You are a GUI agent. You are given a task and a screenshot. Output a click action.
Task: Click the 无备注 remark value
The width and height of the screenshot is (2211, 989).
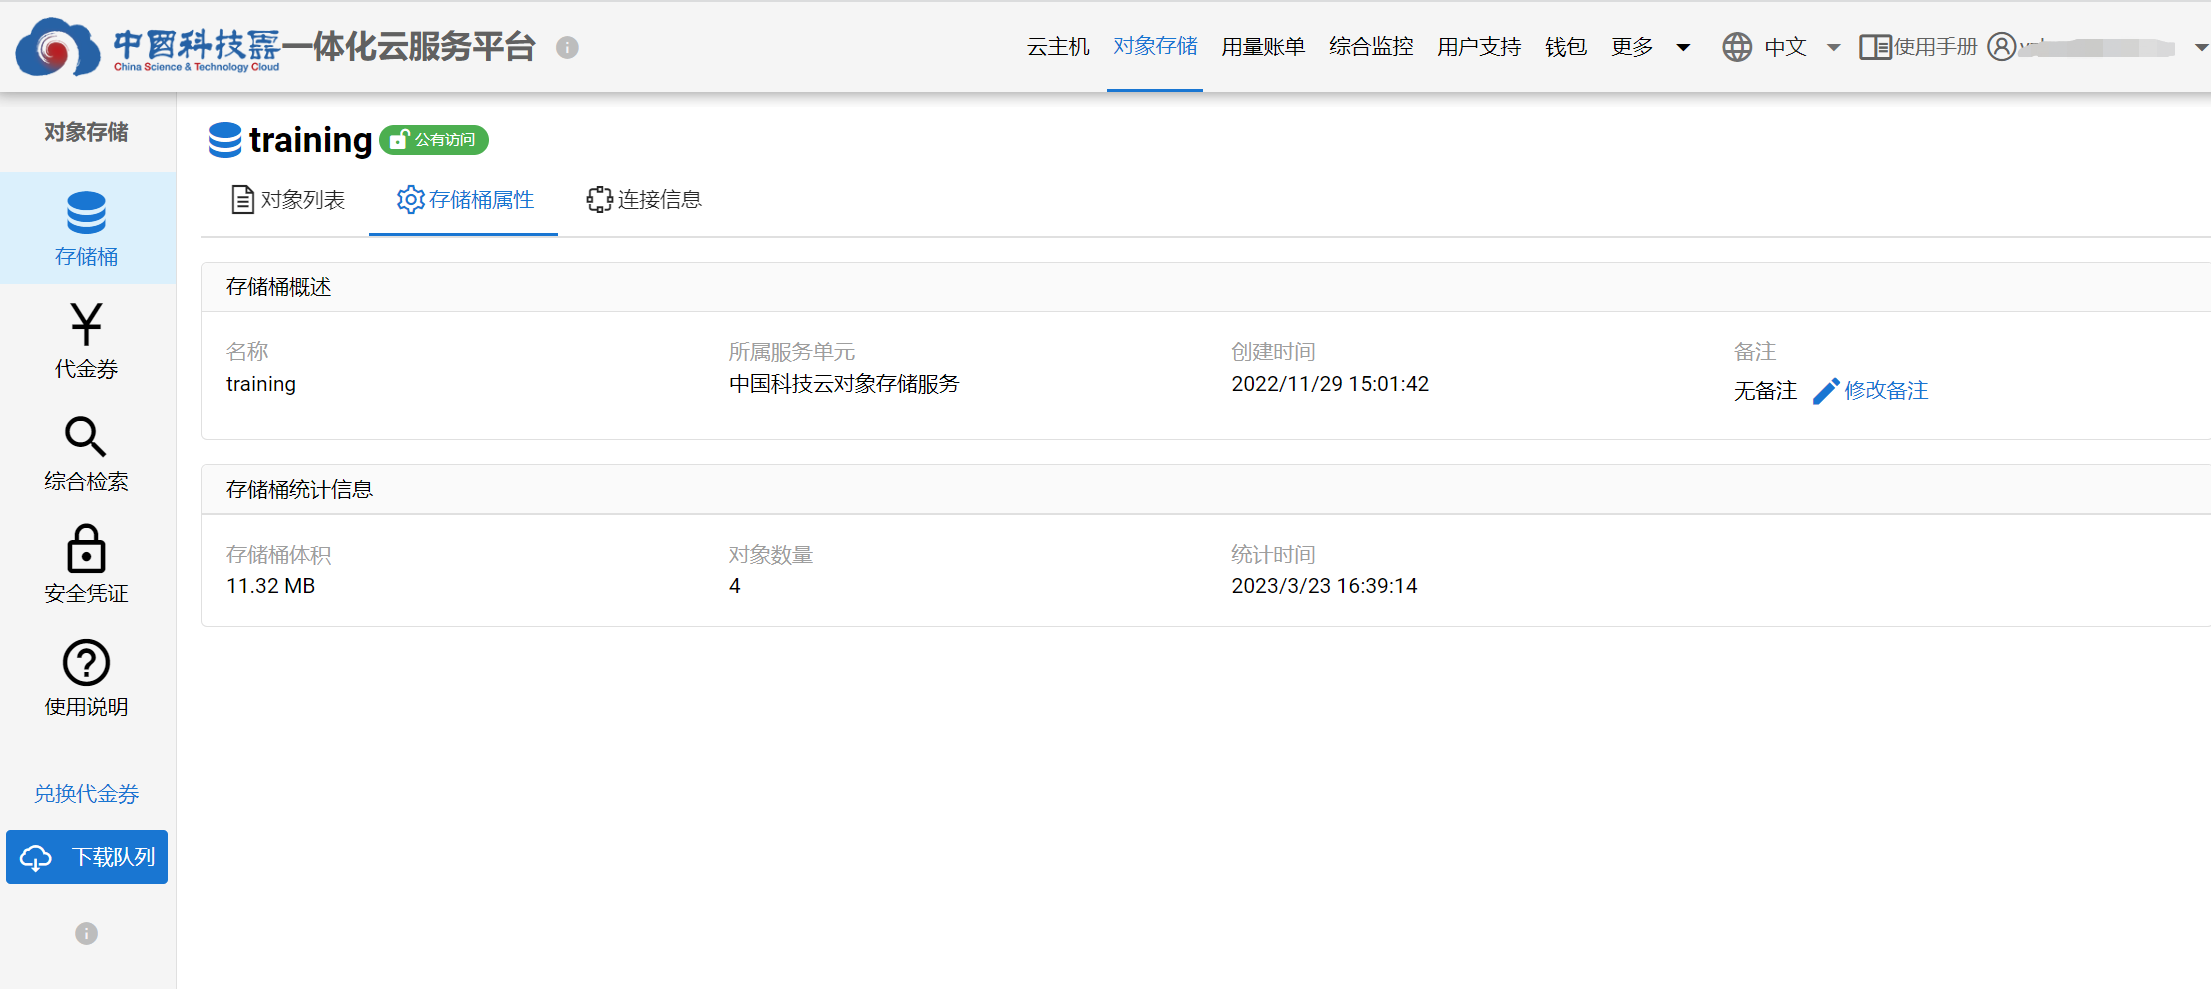[x=1765, y=391]
